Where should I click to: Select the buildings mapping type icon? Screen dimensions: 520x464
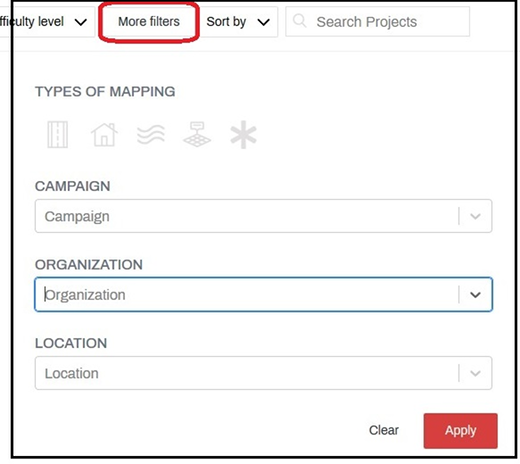[104, 135]
